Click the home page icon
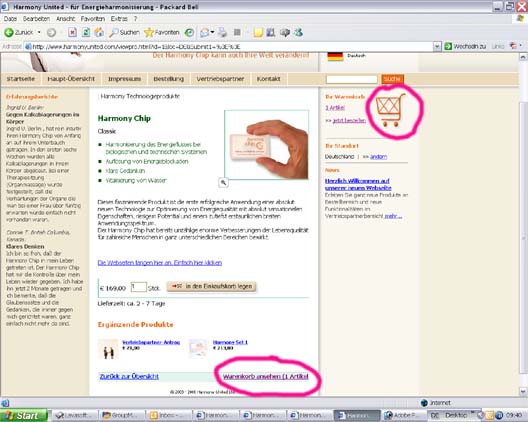This screenshot has width=528, height=422. click(99, 32)
